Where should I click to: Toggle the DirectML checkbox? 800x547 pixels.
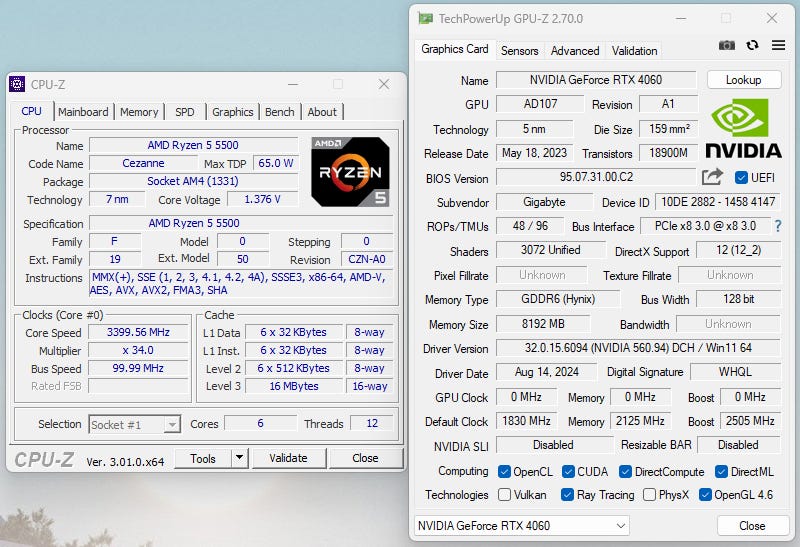point(721,471)
